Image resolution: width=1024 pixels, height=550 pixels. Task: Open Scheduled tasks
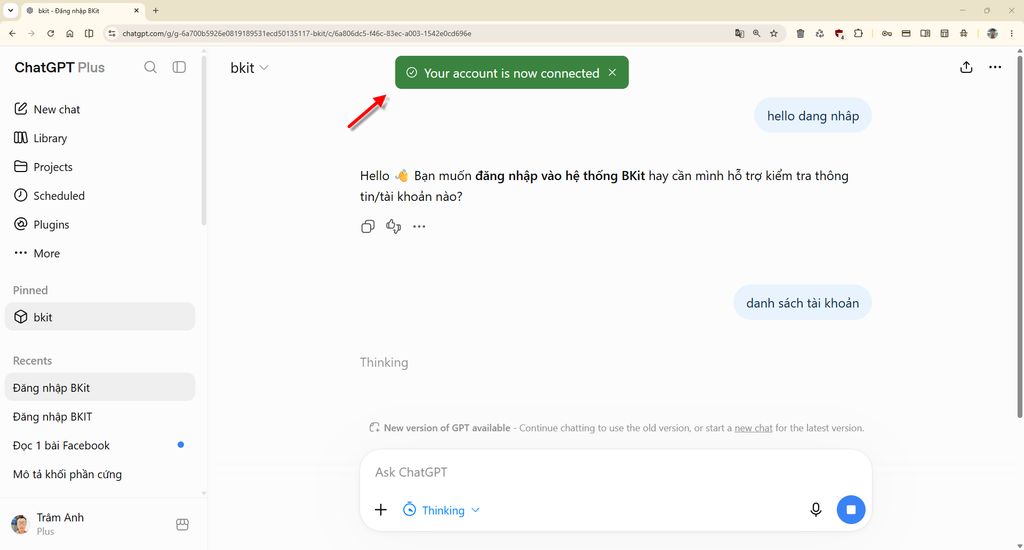[100, 195]
